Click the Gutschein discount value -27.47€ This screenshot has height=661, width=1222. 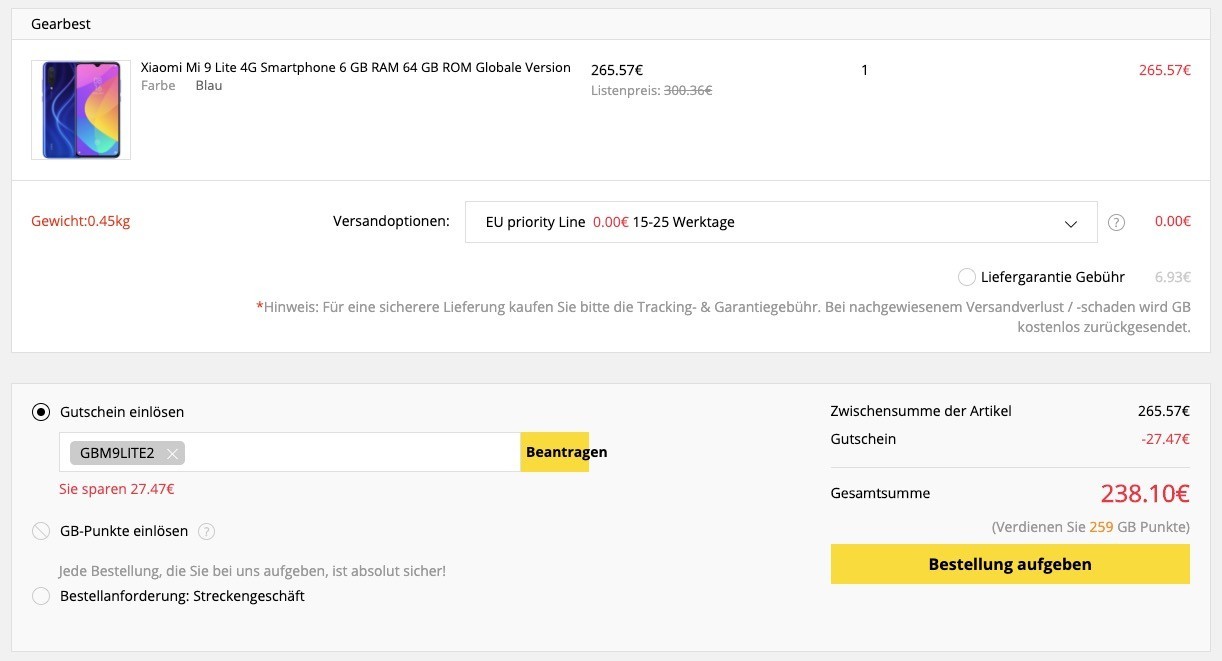point(1165,439)
